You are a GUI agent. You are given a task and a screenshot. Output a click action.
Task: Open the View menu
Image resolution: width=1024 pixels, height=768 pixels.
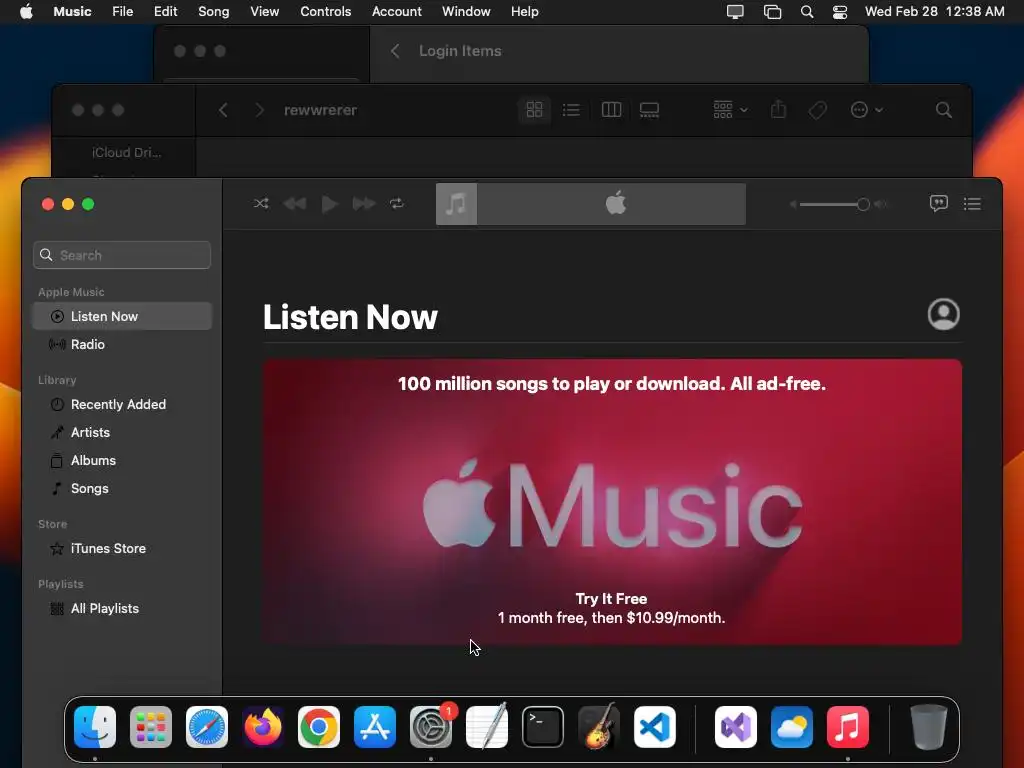coord(264,12)
